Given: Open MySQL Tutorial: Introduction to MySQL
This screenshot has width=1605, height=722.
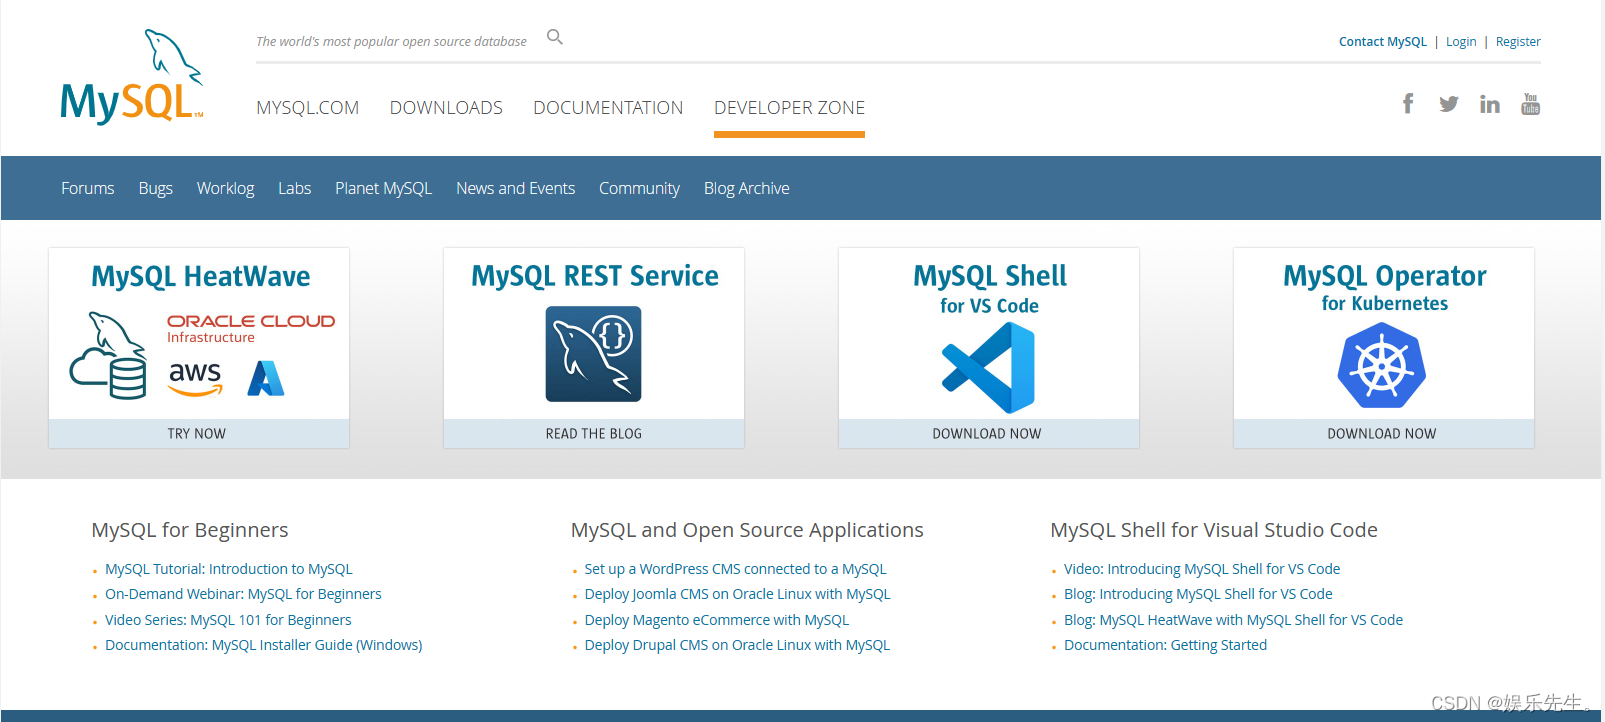Looking at the screenshot, I should point(229,569).
